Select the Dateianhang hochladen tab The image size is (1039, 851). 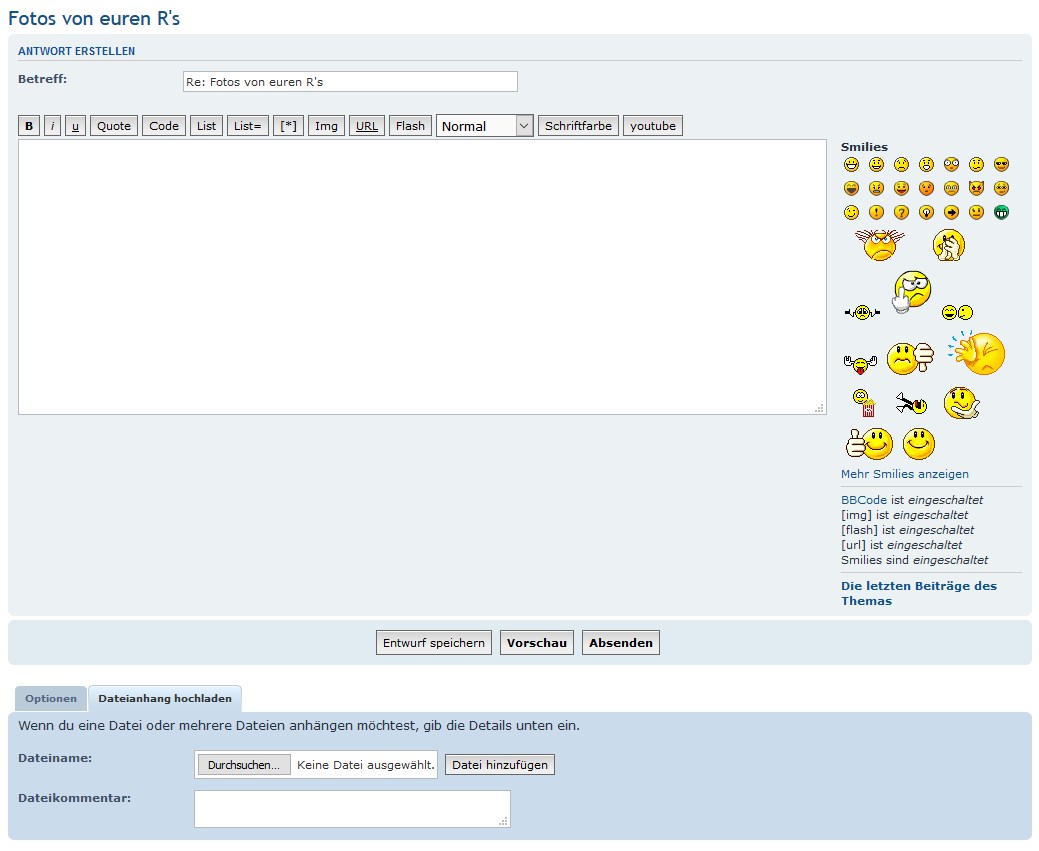pos(165,699)
